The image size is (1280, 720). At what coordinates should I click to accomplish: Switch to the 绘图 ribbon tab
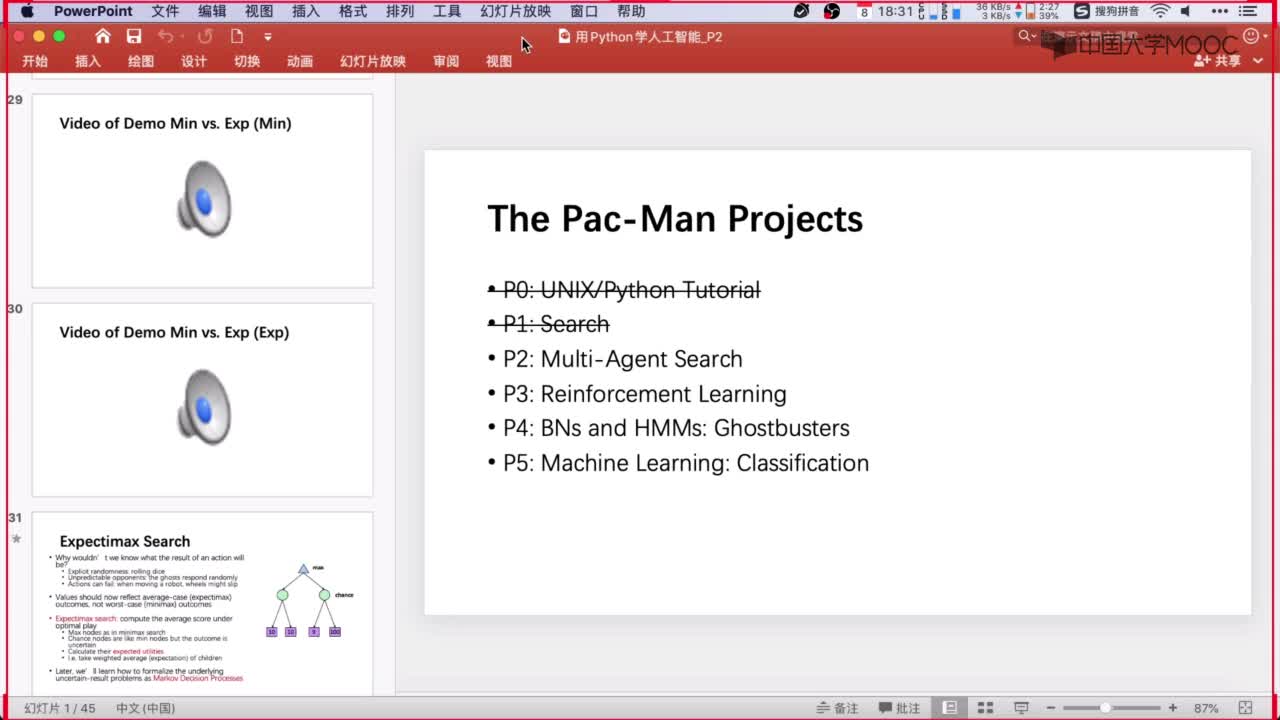[141, 61]
